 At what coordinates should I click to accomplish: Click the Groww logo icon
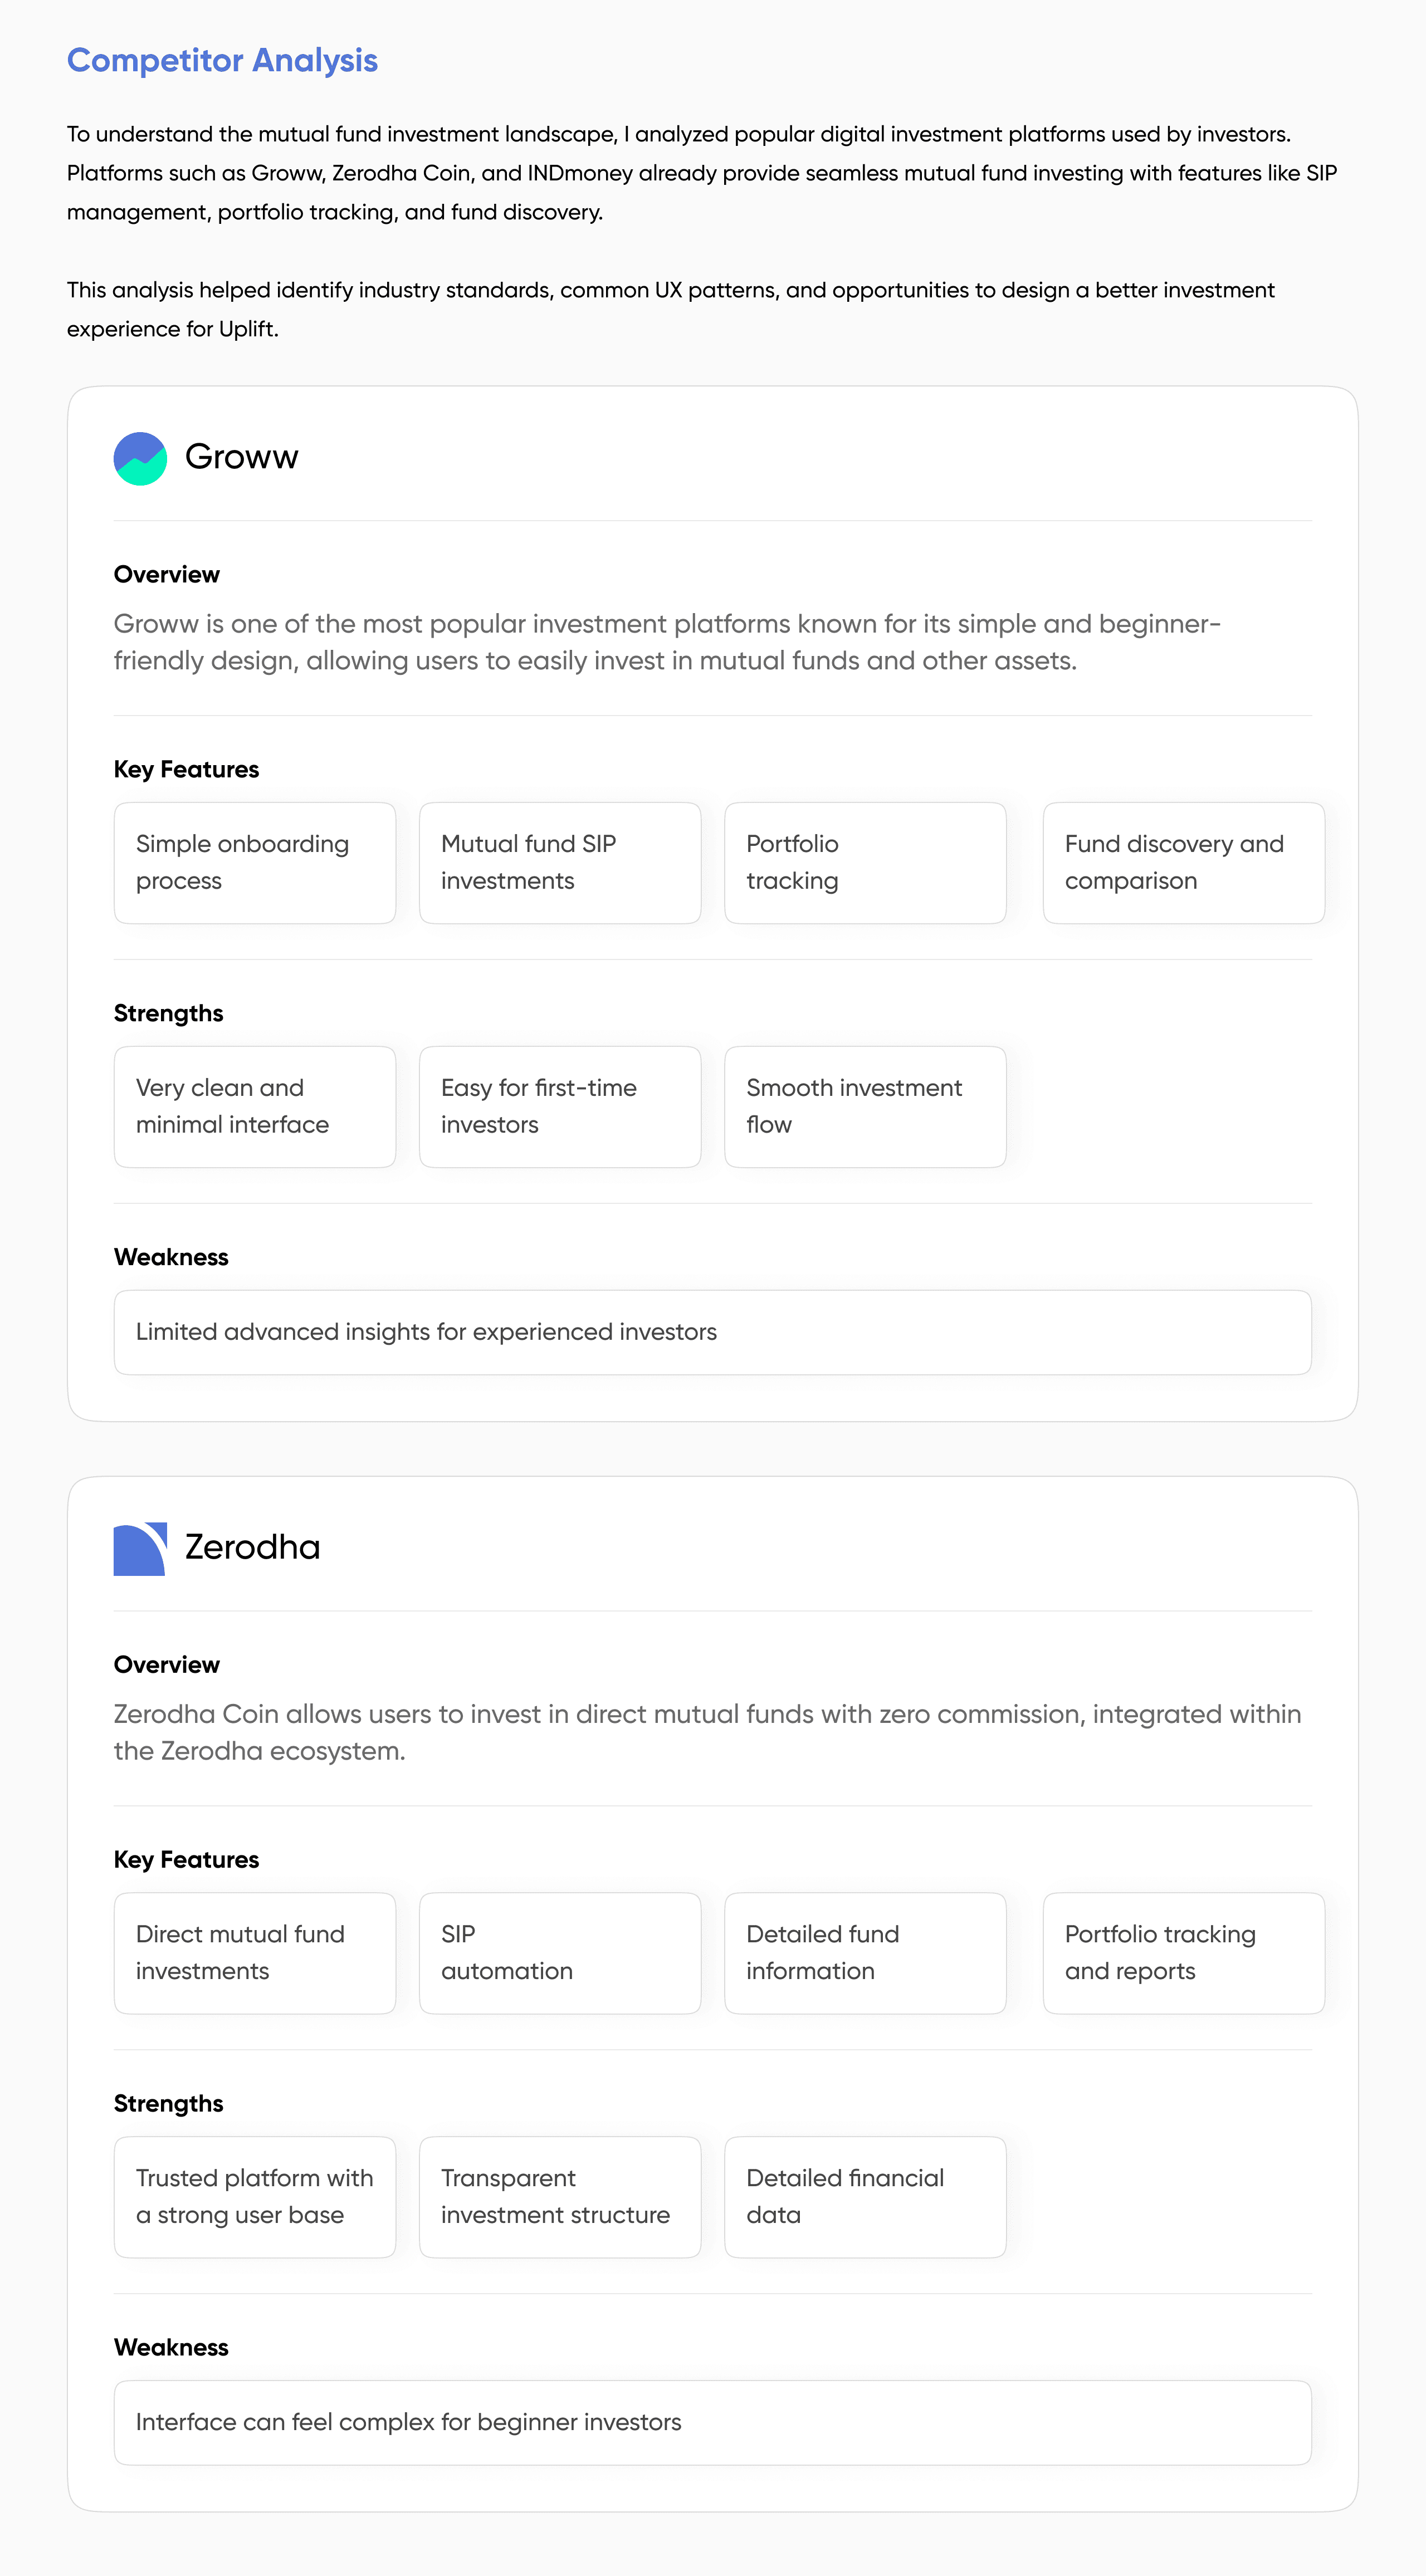tap(140, 458)
